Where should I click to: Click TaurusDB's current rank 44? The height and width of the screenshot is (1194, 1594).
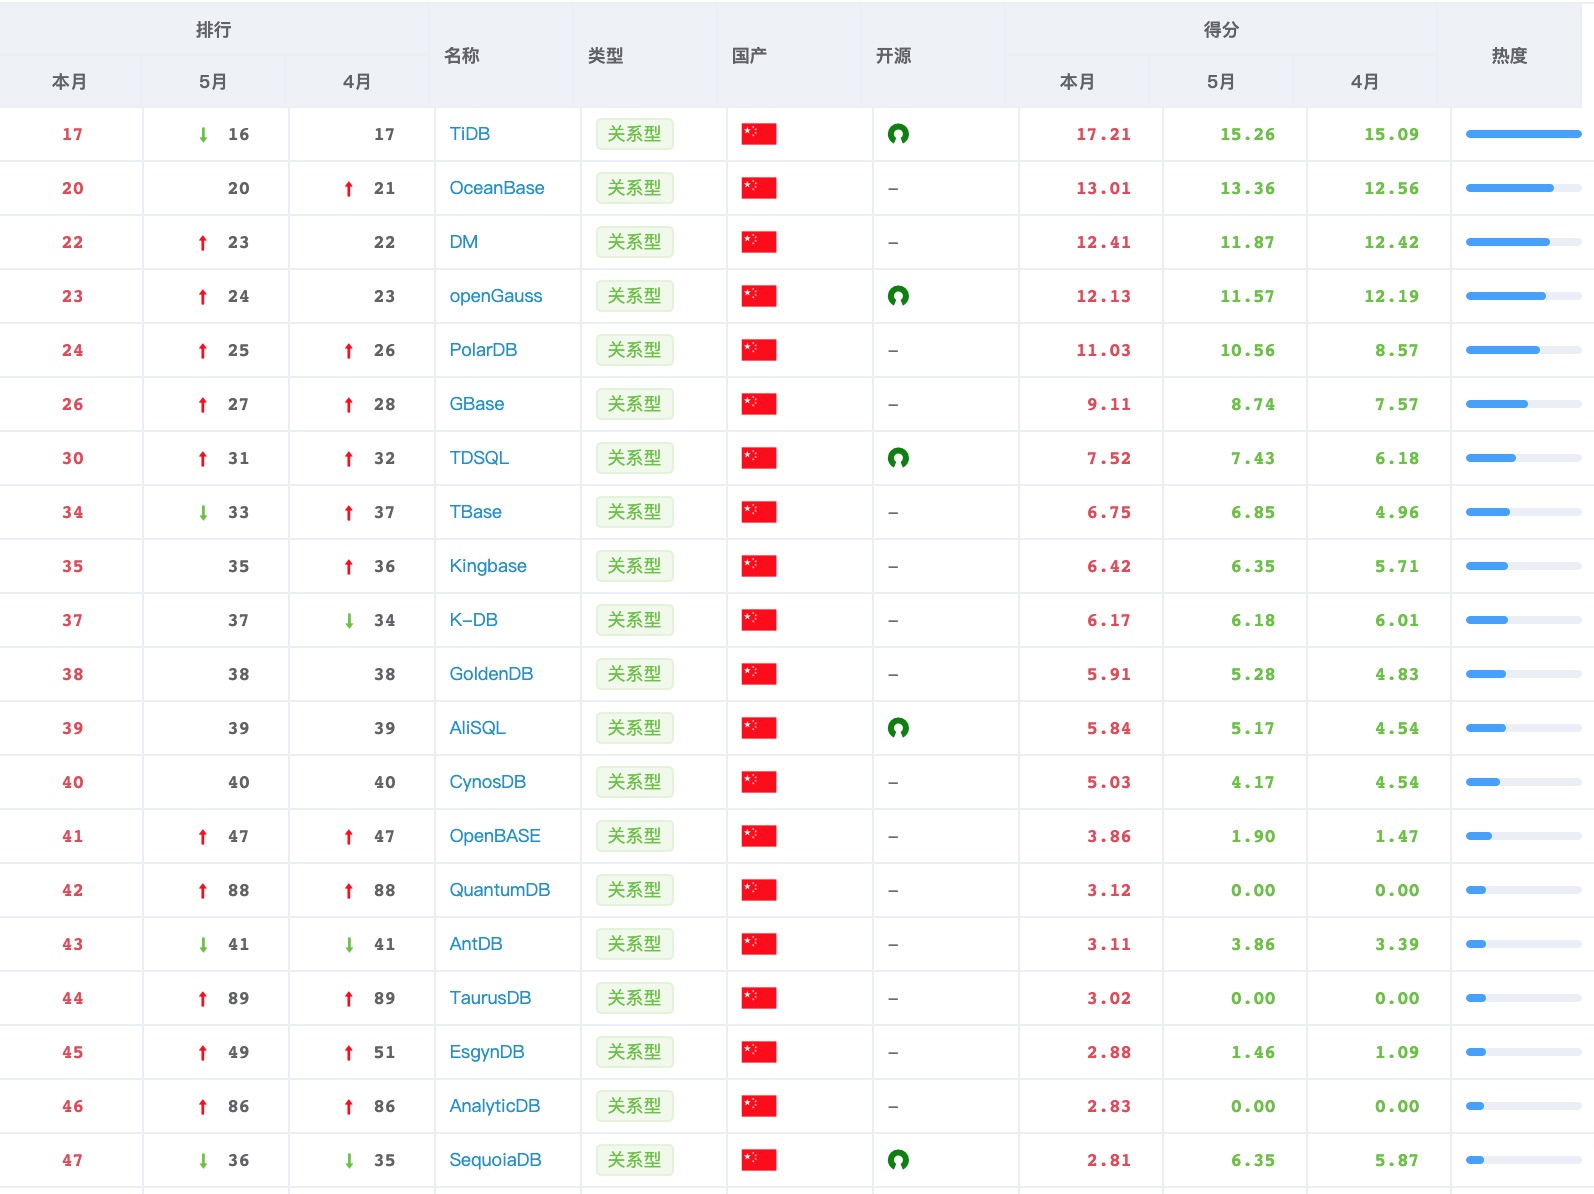click(73, 998)
